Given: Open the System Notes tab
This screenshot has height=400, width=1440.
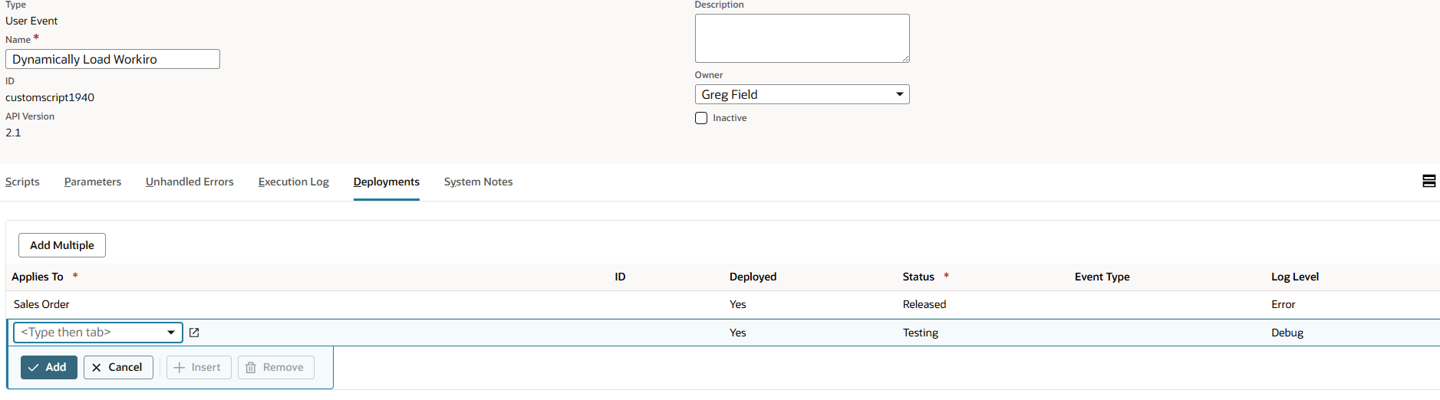Looking at the screenshot, I should pyautogui.click(x=478, y=182).
